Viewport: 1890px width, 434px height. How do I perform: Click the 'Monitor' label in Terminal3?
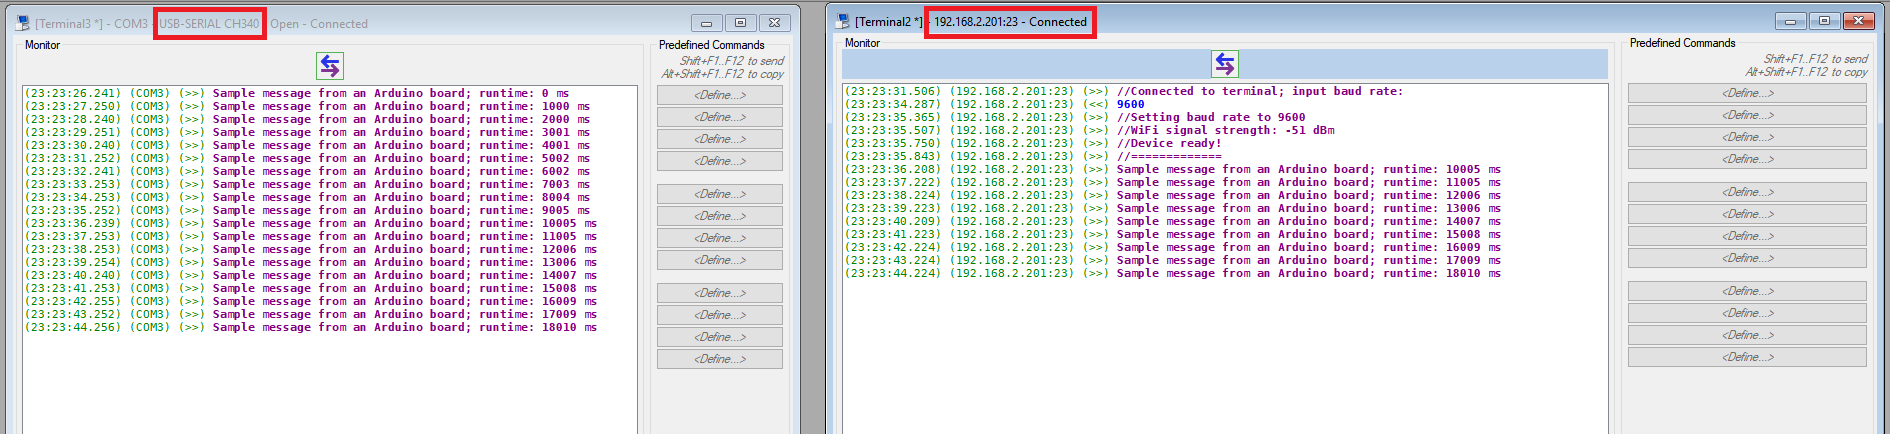43,45
